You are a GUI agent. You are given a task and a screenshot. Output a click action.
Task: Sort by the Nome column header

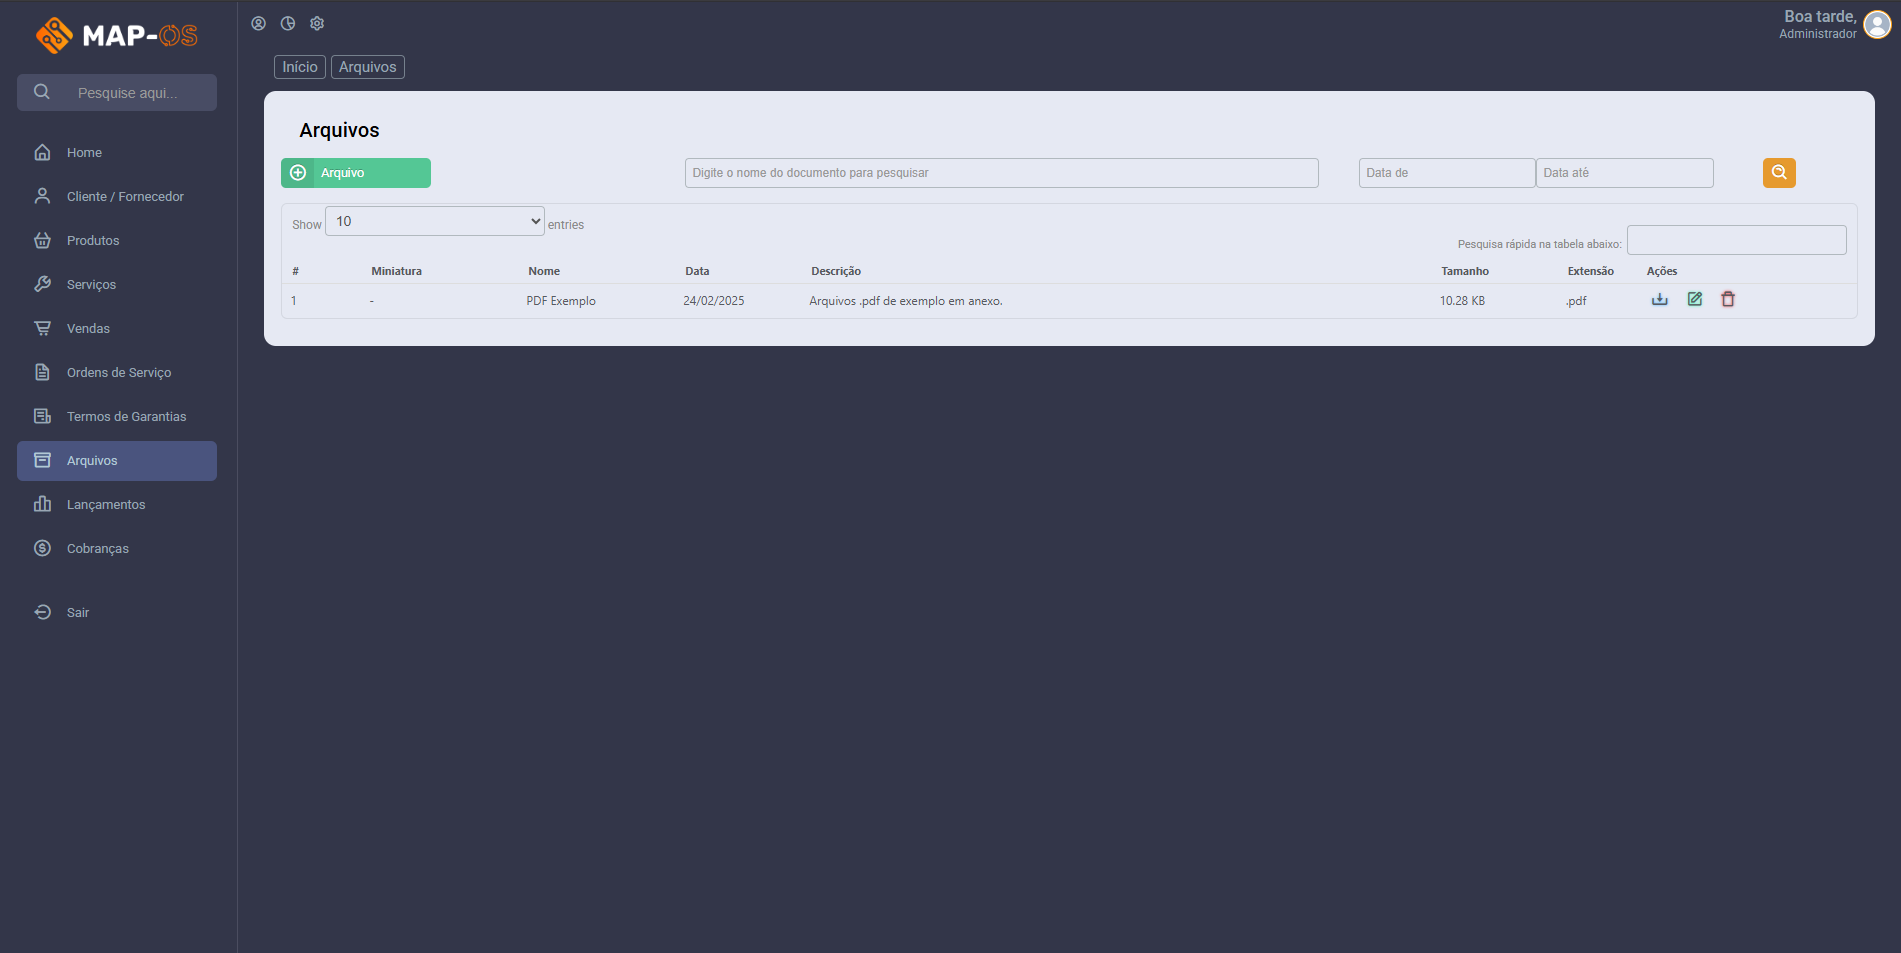[x=544, y=271]
